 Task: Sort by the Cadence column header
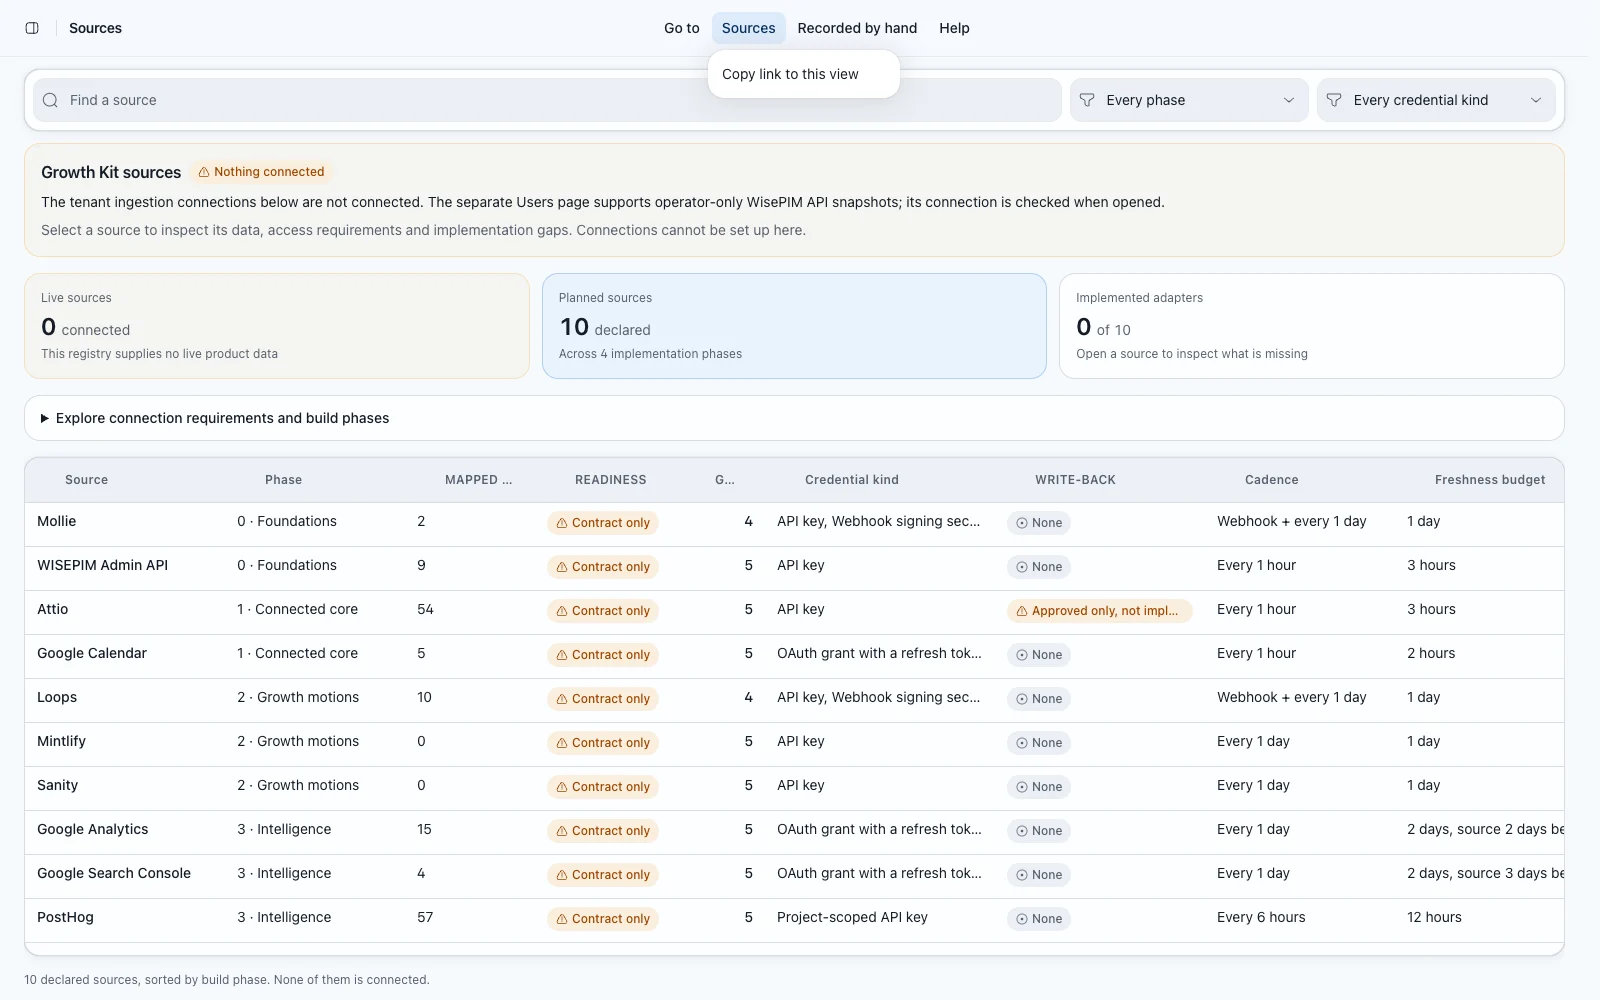tap(1271, 480)
